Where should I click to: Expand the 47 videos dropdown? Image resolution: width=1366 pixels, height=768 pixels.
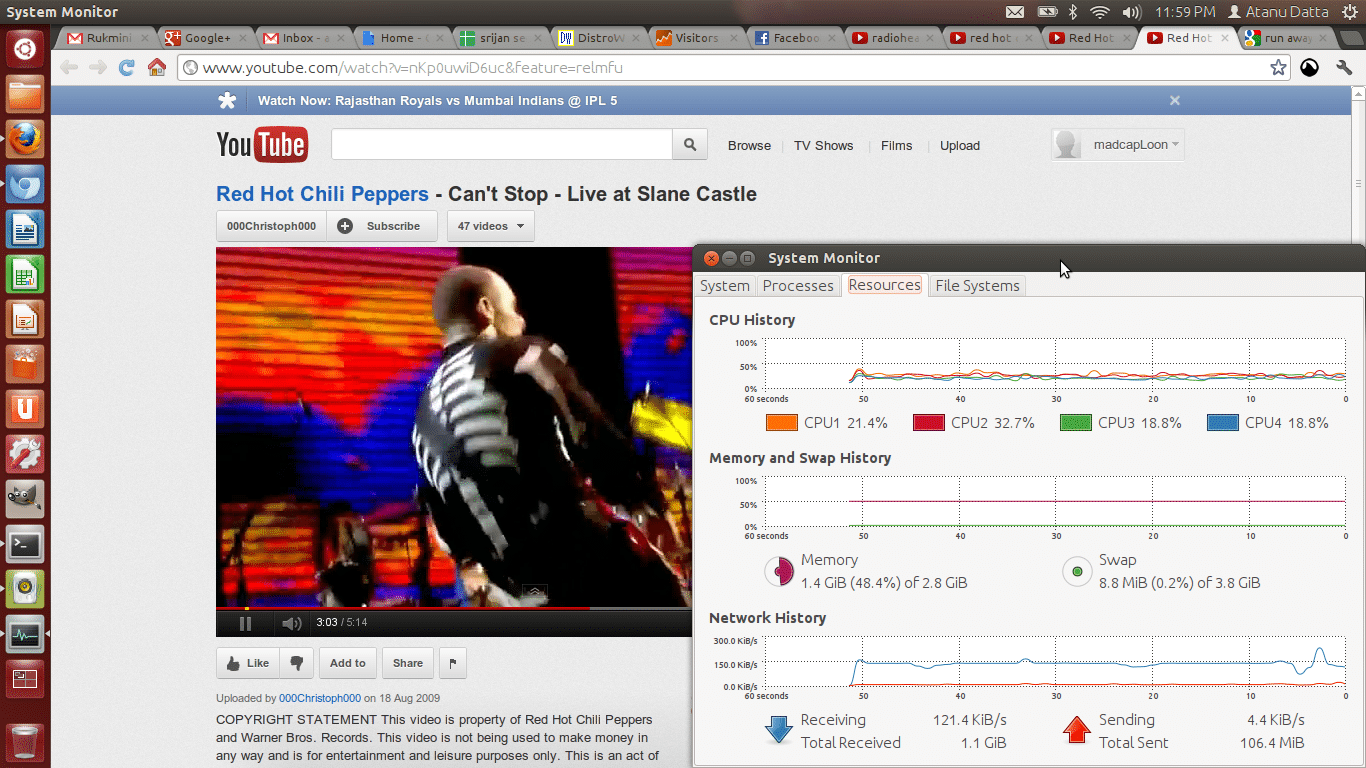491,226
